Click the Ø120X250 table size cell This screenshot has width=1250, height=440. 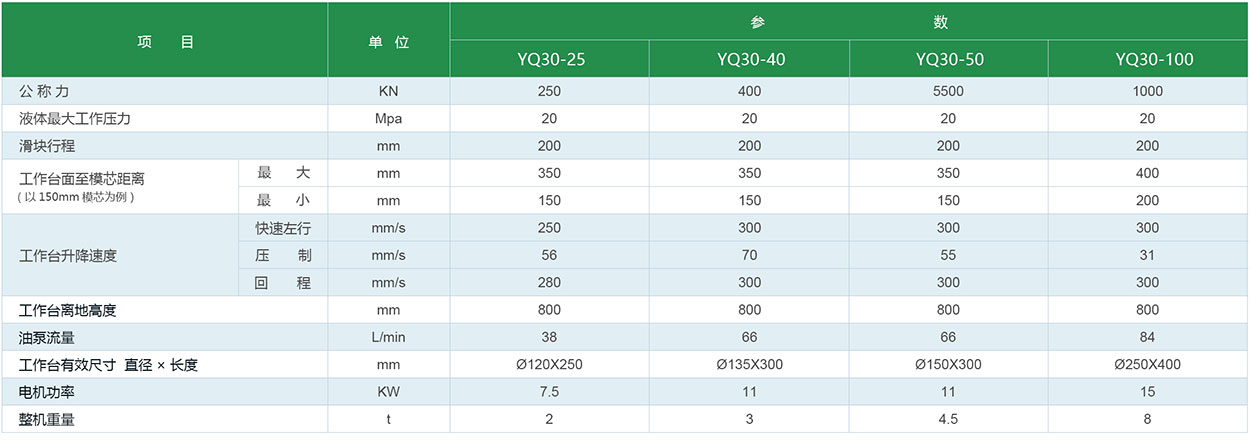549,365
